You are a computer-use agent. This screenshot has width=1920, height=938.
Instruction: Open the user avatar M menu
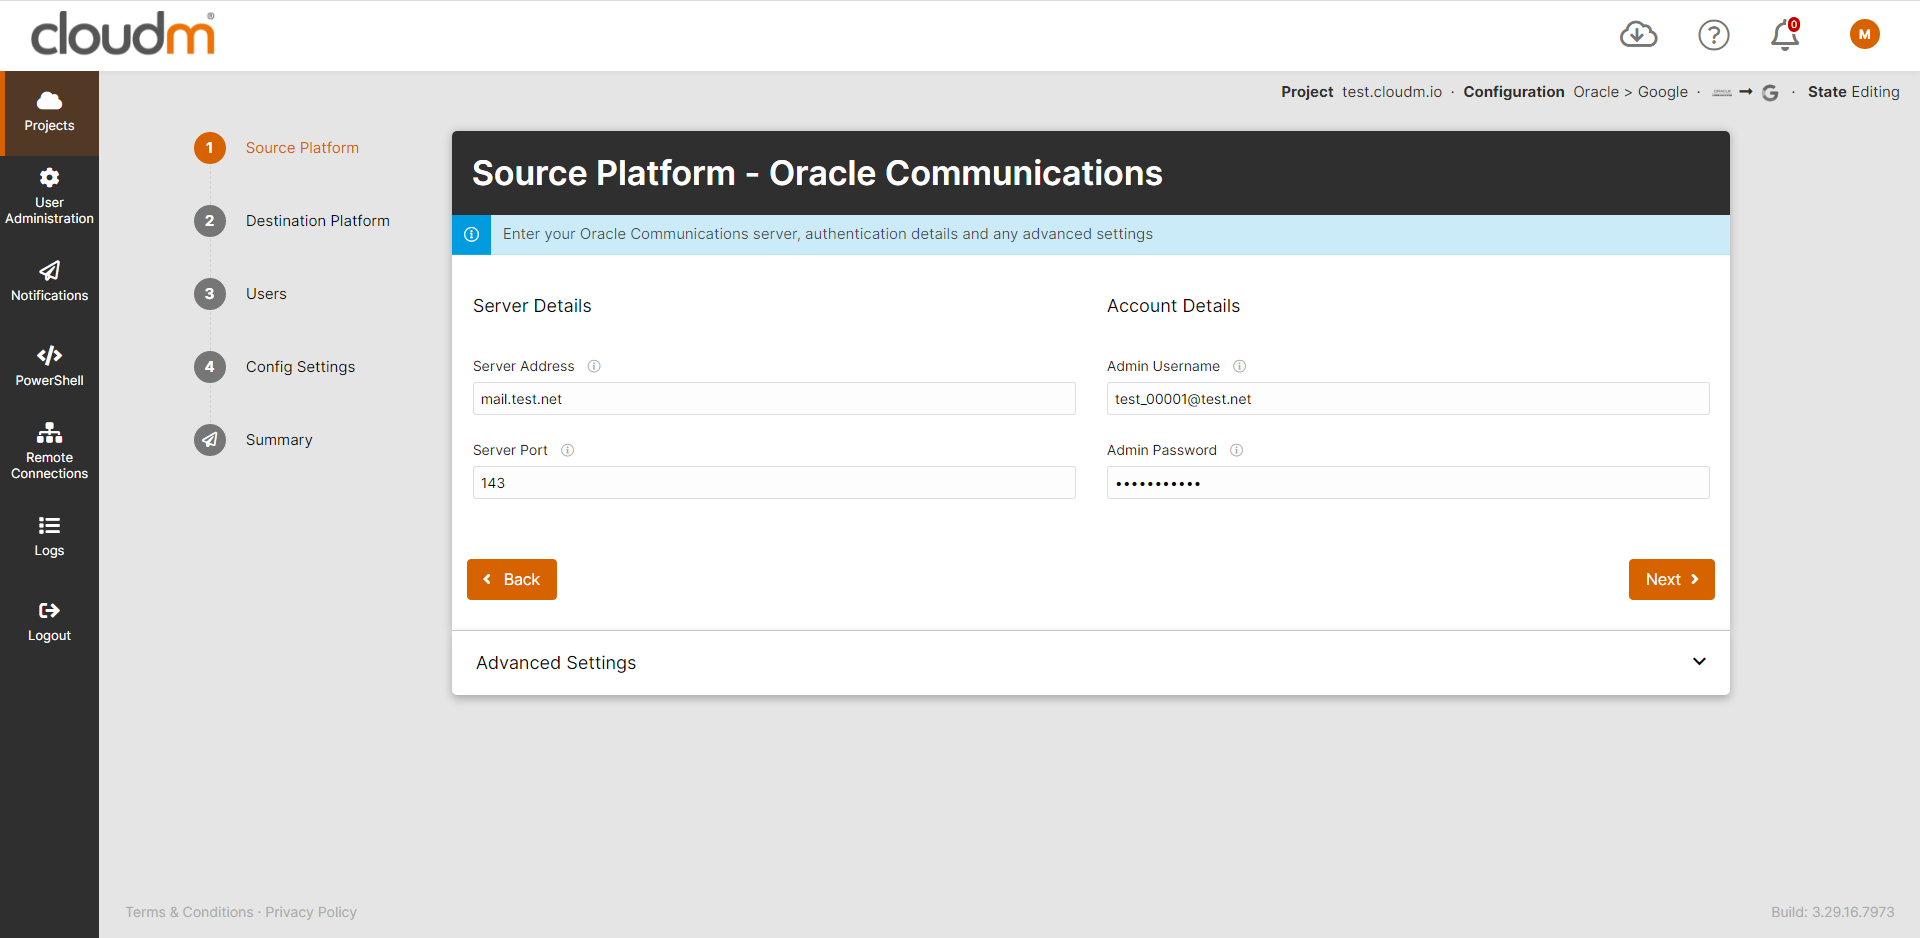1864,34
